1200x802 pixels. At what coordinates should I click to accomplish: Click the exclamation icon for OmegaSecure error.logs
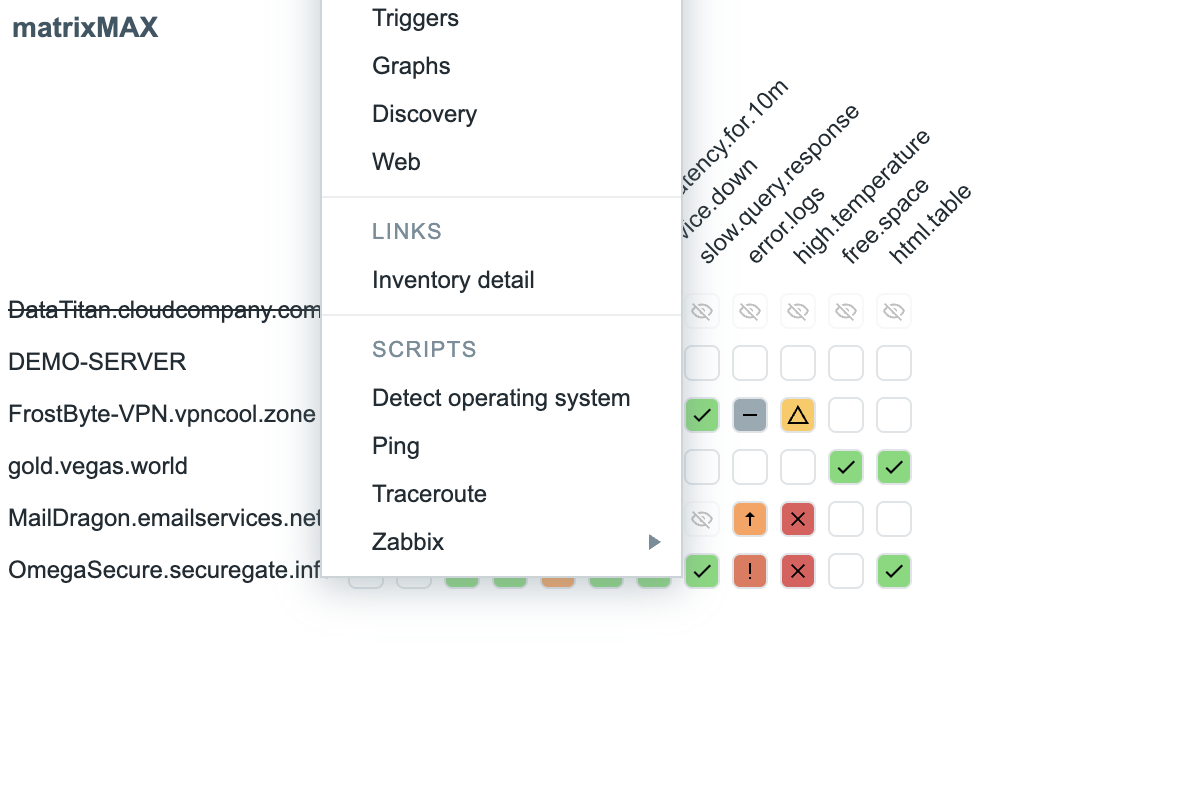tap(750, 571)
